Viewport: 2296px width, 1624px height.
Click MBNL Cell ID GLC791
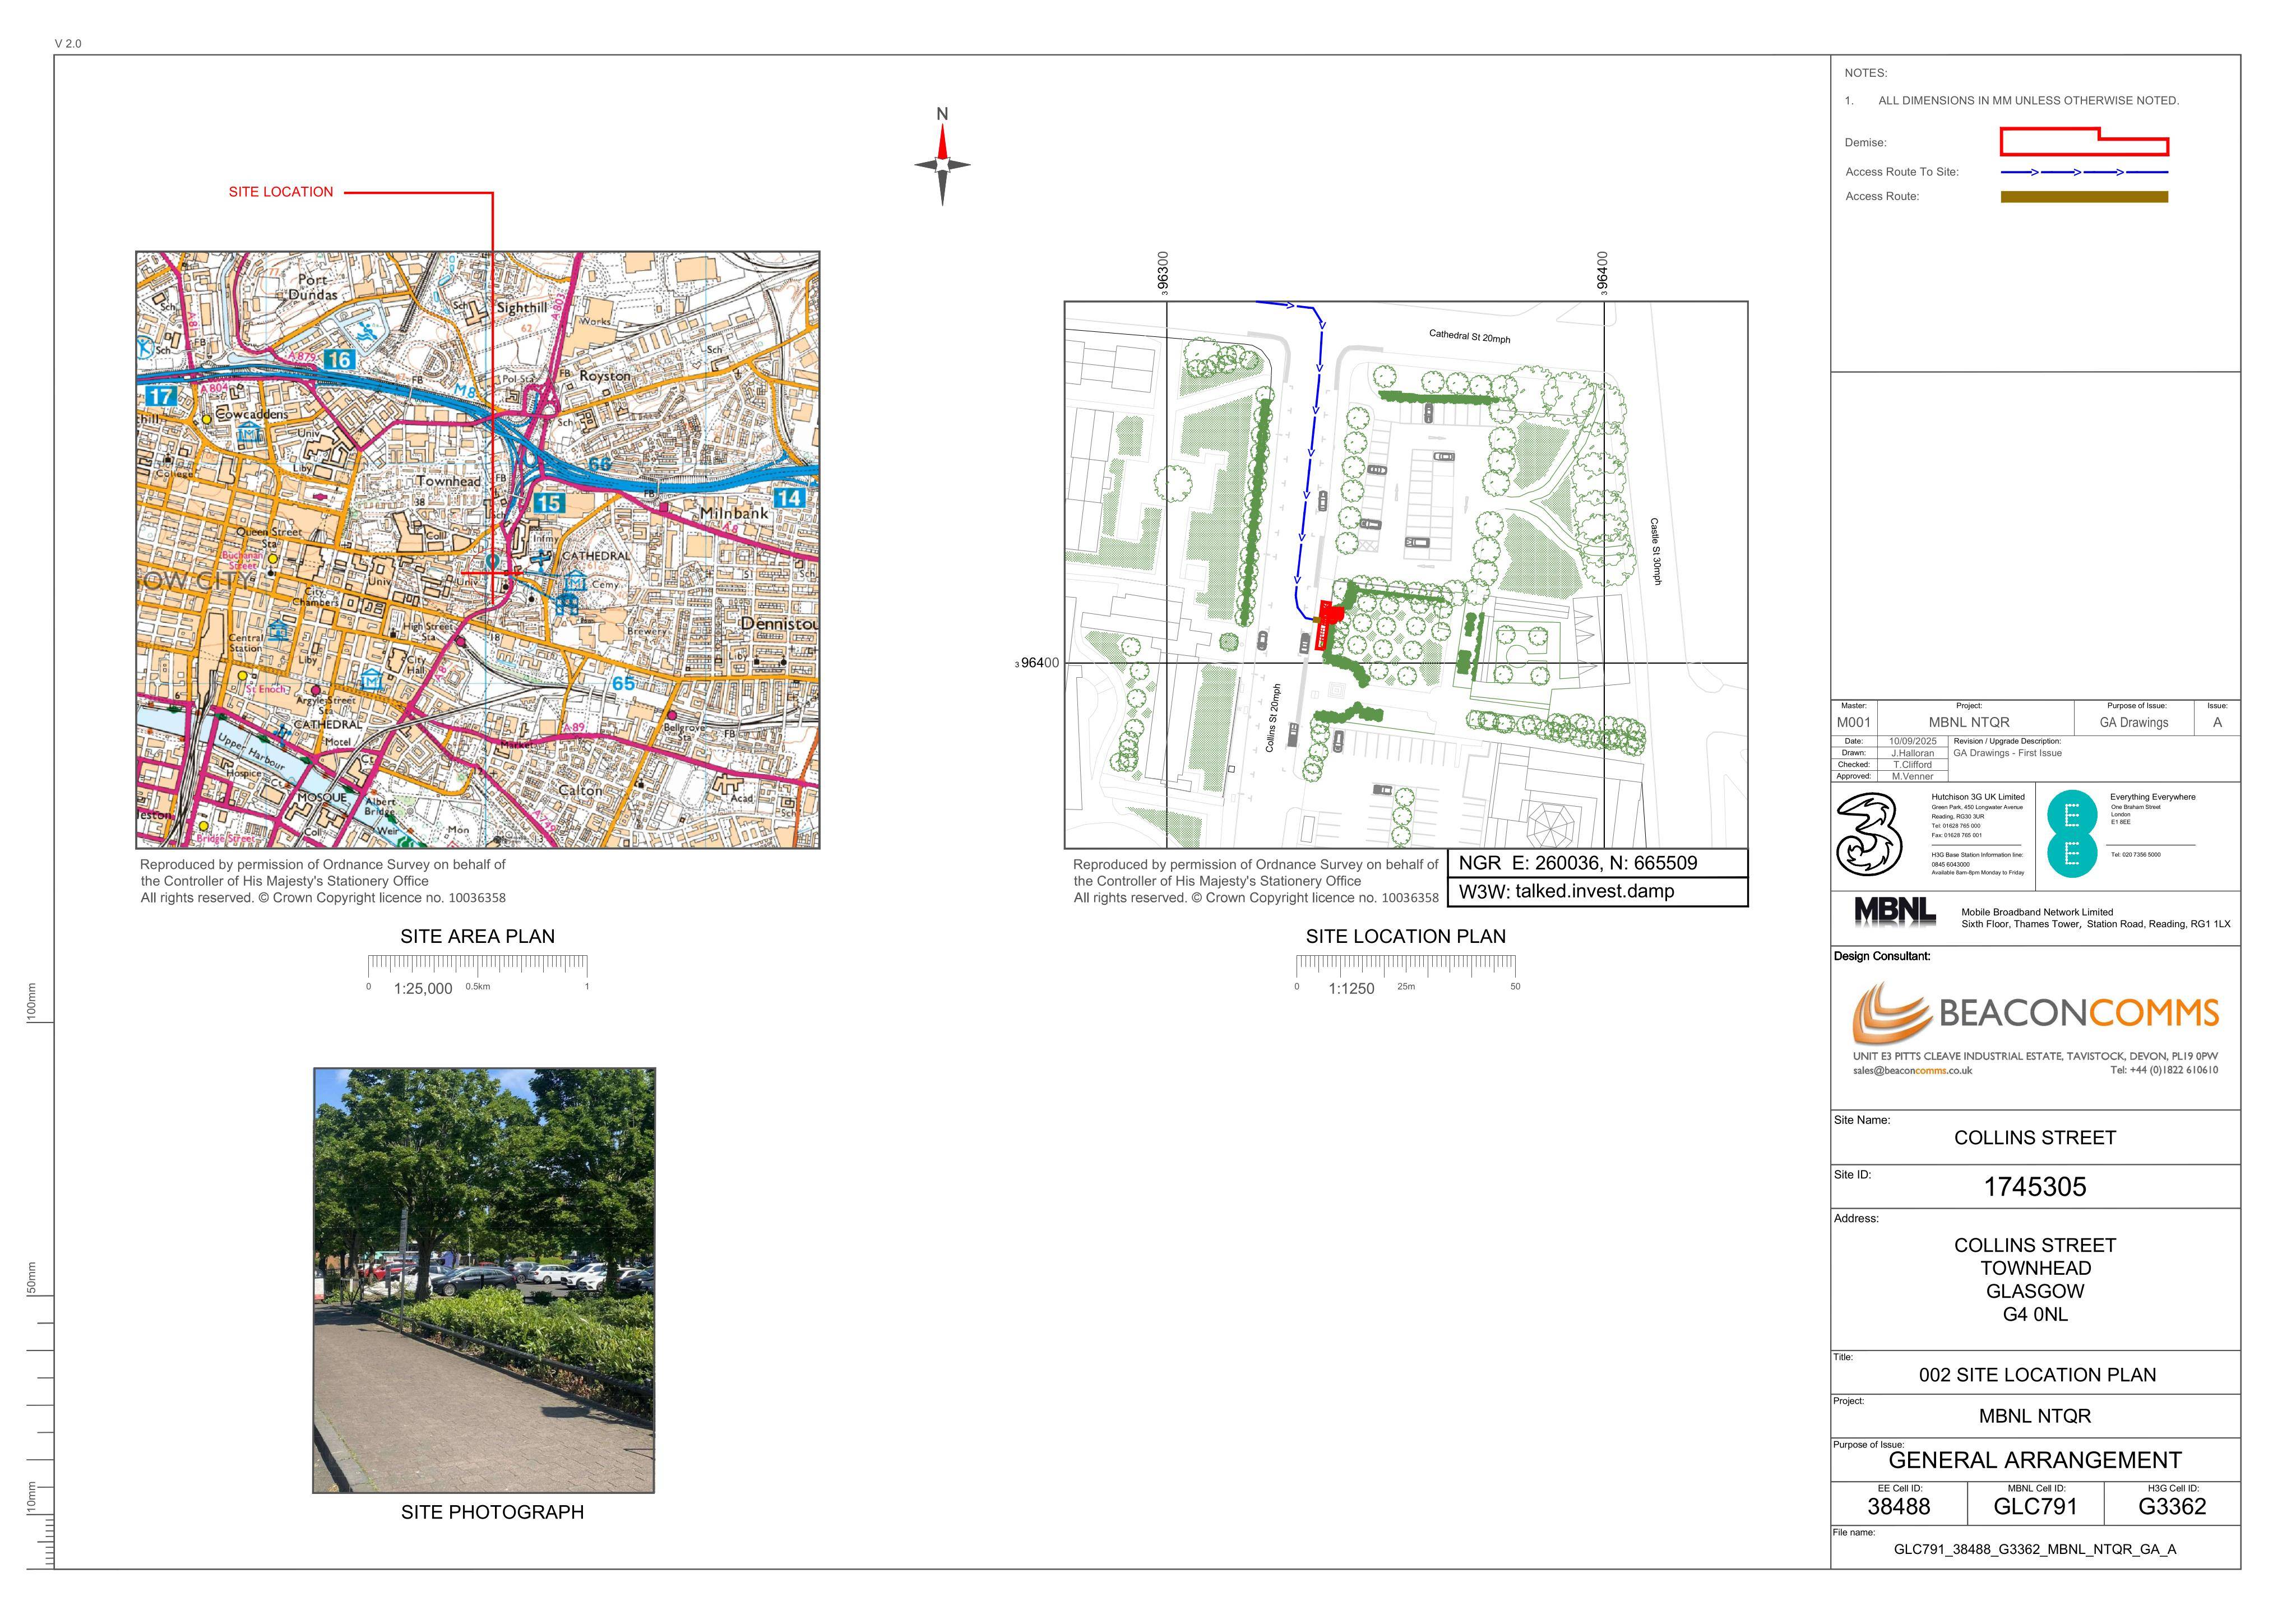coord(2035,1507)
